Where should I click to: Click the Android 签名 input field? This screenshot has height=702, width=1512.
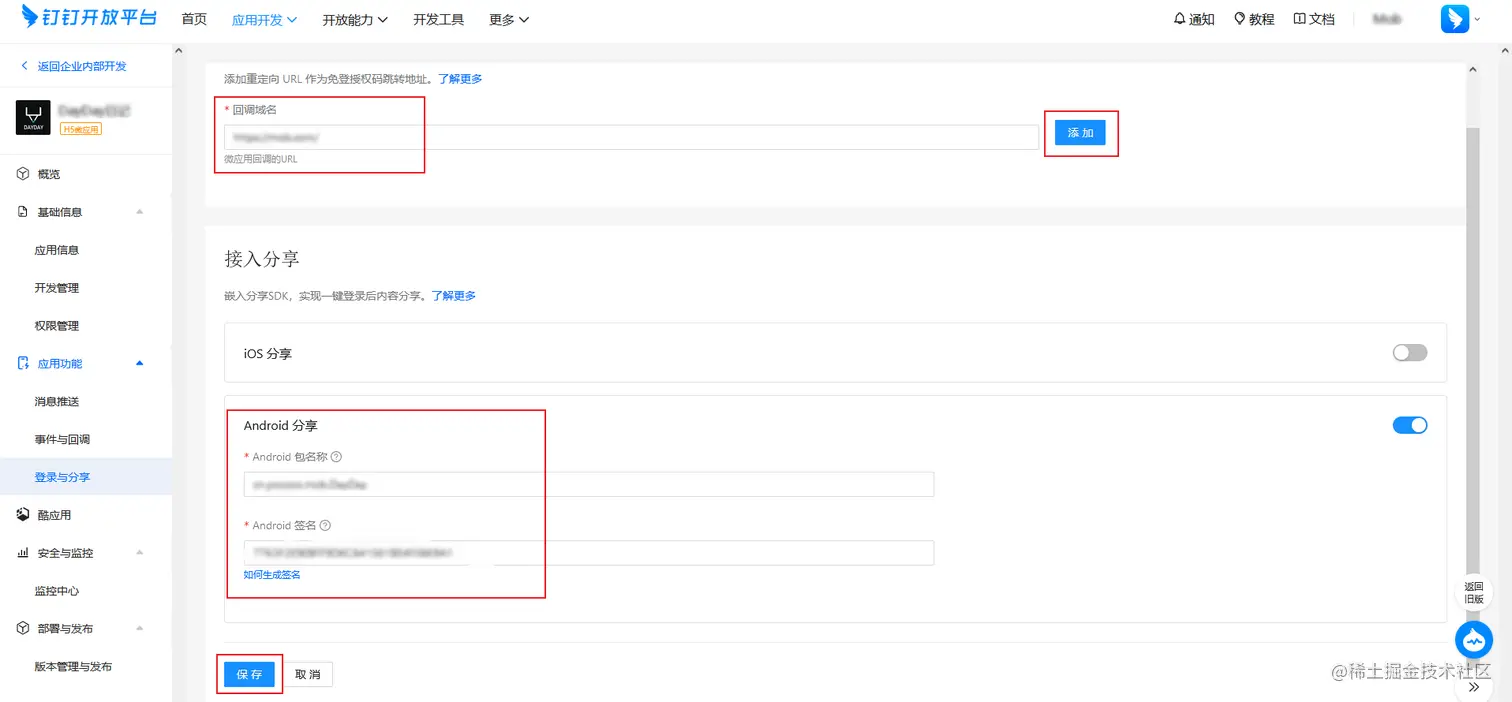[x=589, y=553]
